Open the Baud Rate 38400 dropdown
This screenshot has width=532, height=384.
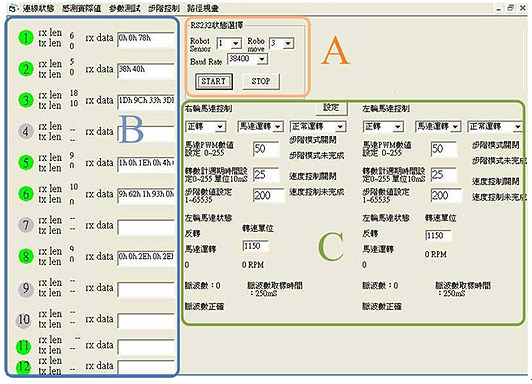pyautogui.click(x=247, y=59)
